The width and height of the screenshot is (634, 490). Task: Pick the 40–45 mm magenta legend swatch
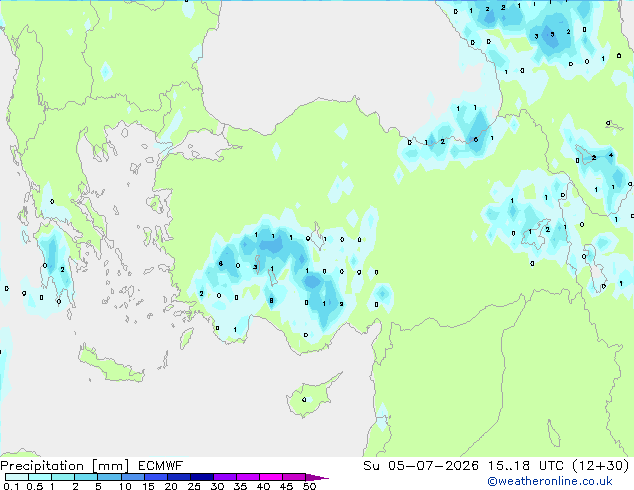click(271, 477)
